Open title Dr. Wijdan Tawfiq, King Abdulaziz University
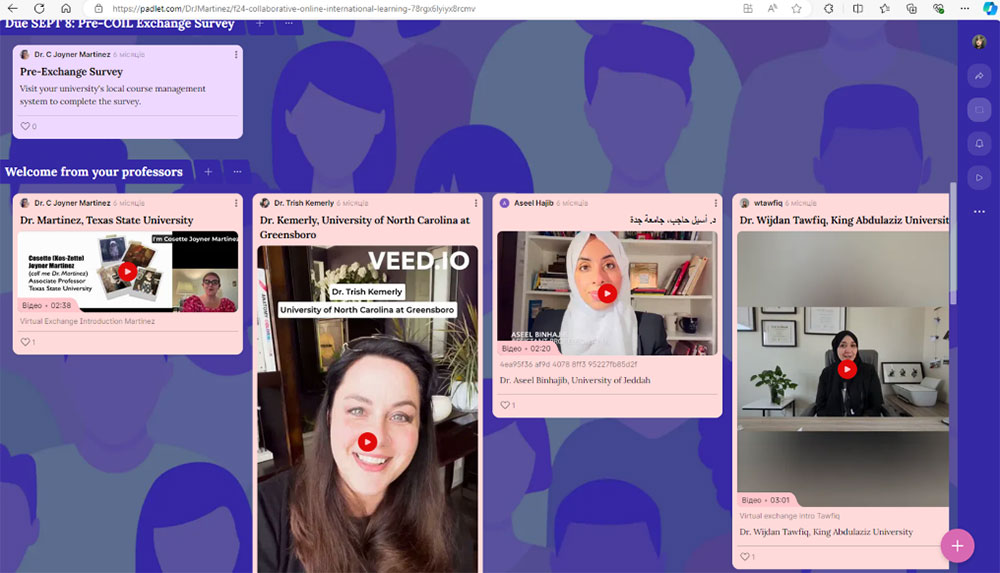This screenshot has height=573, width=1000. (x=844, y=220)
